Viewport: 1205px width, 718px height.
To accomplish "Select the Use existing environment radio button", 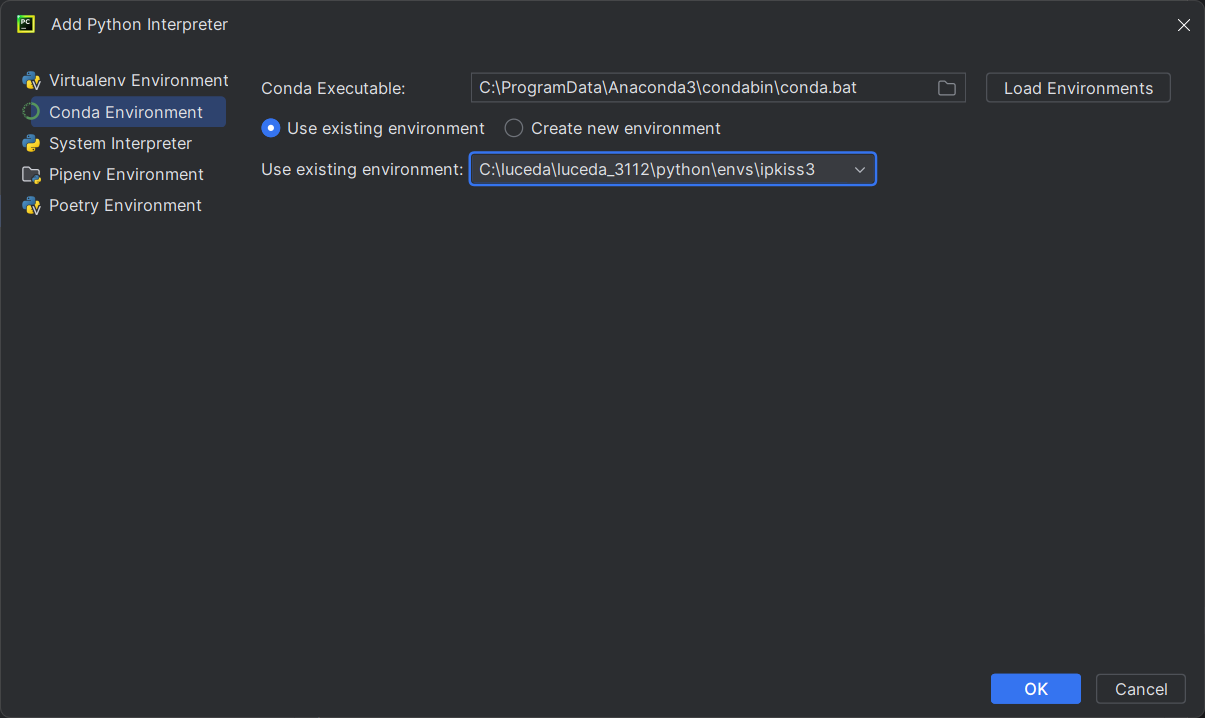I will click(271, 128).
